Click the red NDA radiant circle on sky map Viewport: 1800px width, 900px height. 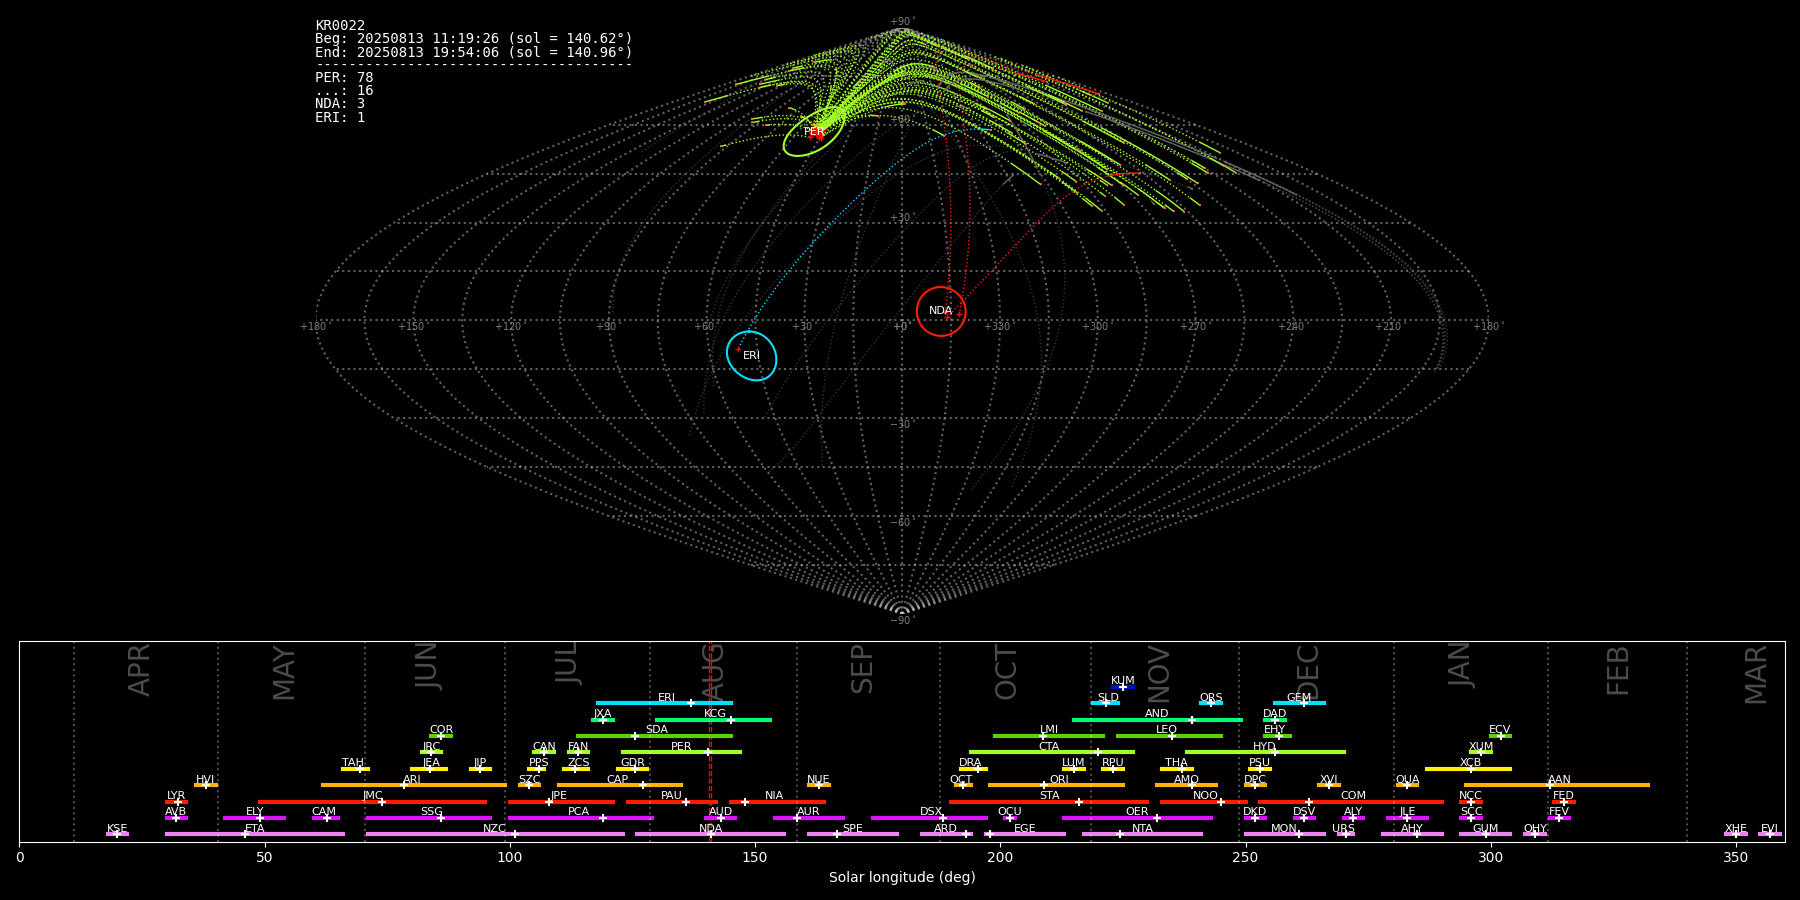point(941,311)
